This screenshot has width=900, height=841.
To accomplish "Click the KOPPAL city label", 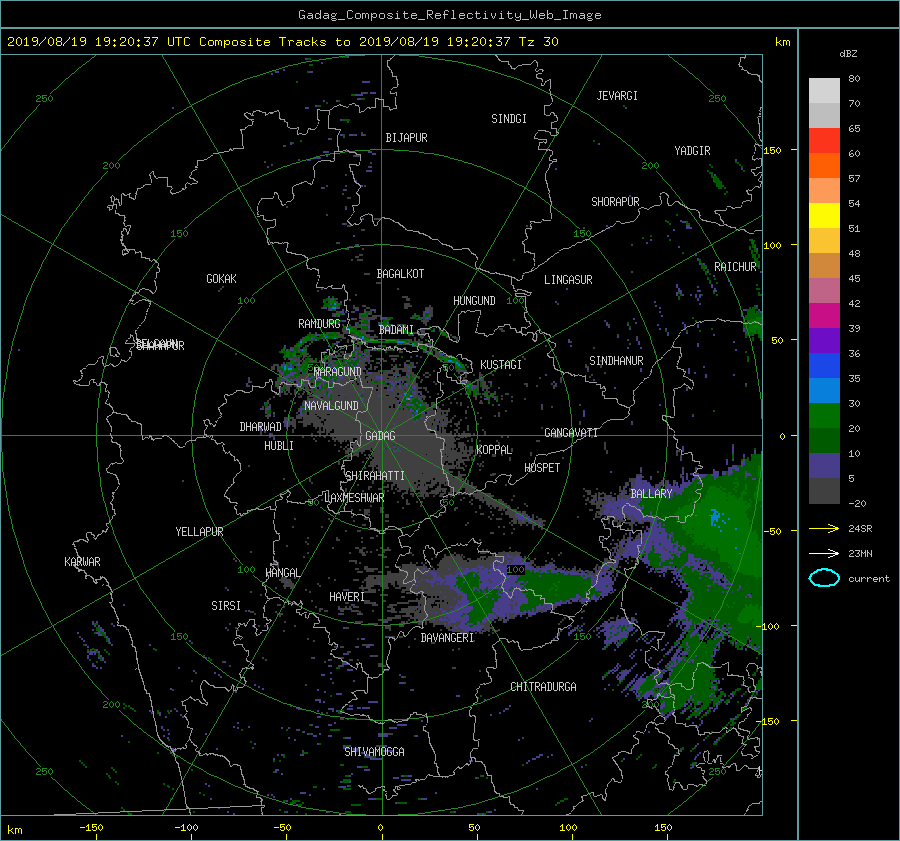I will [x=494, y=450].
